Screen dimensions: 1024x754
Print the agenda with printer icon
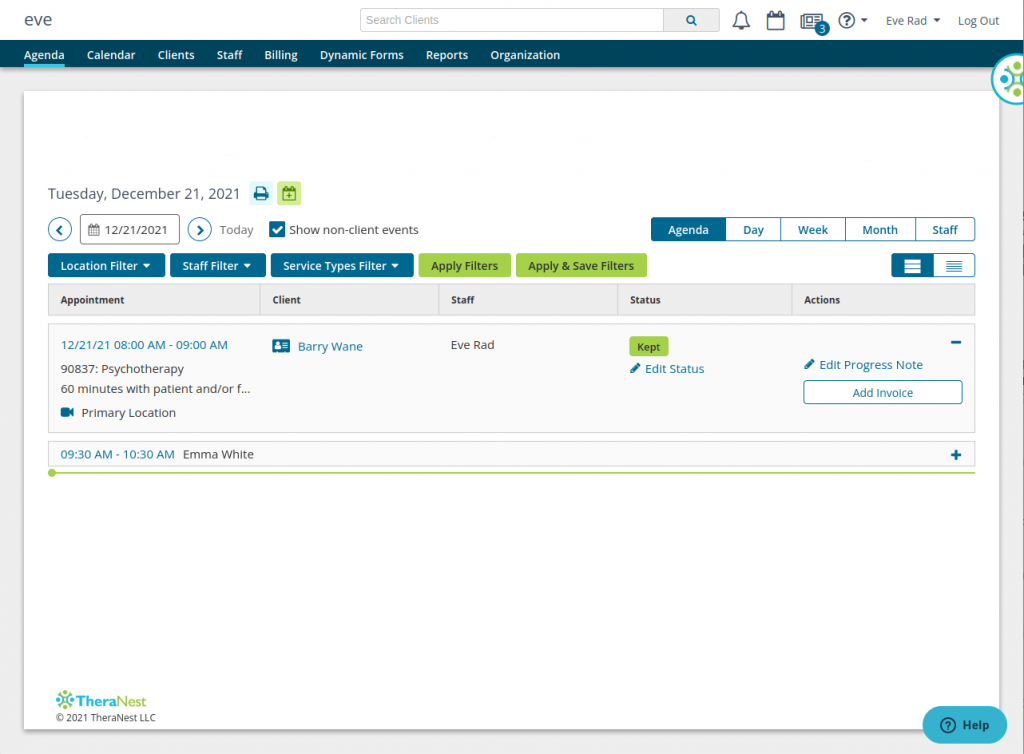pos(261,193)
